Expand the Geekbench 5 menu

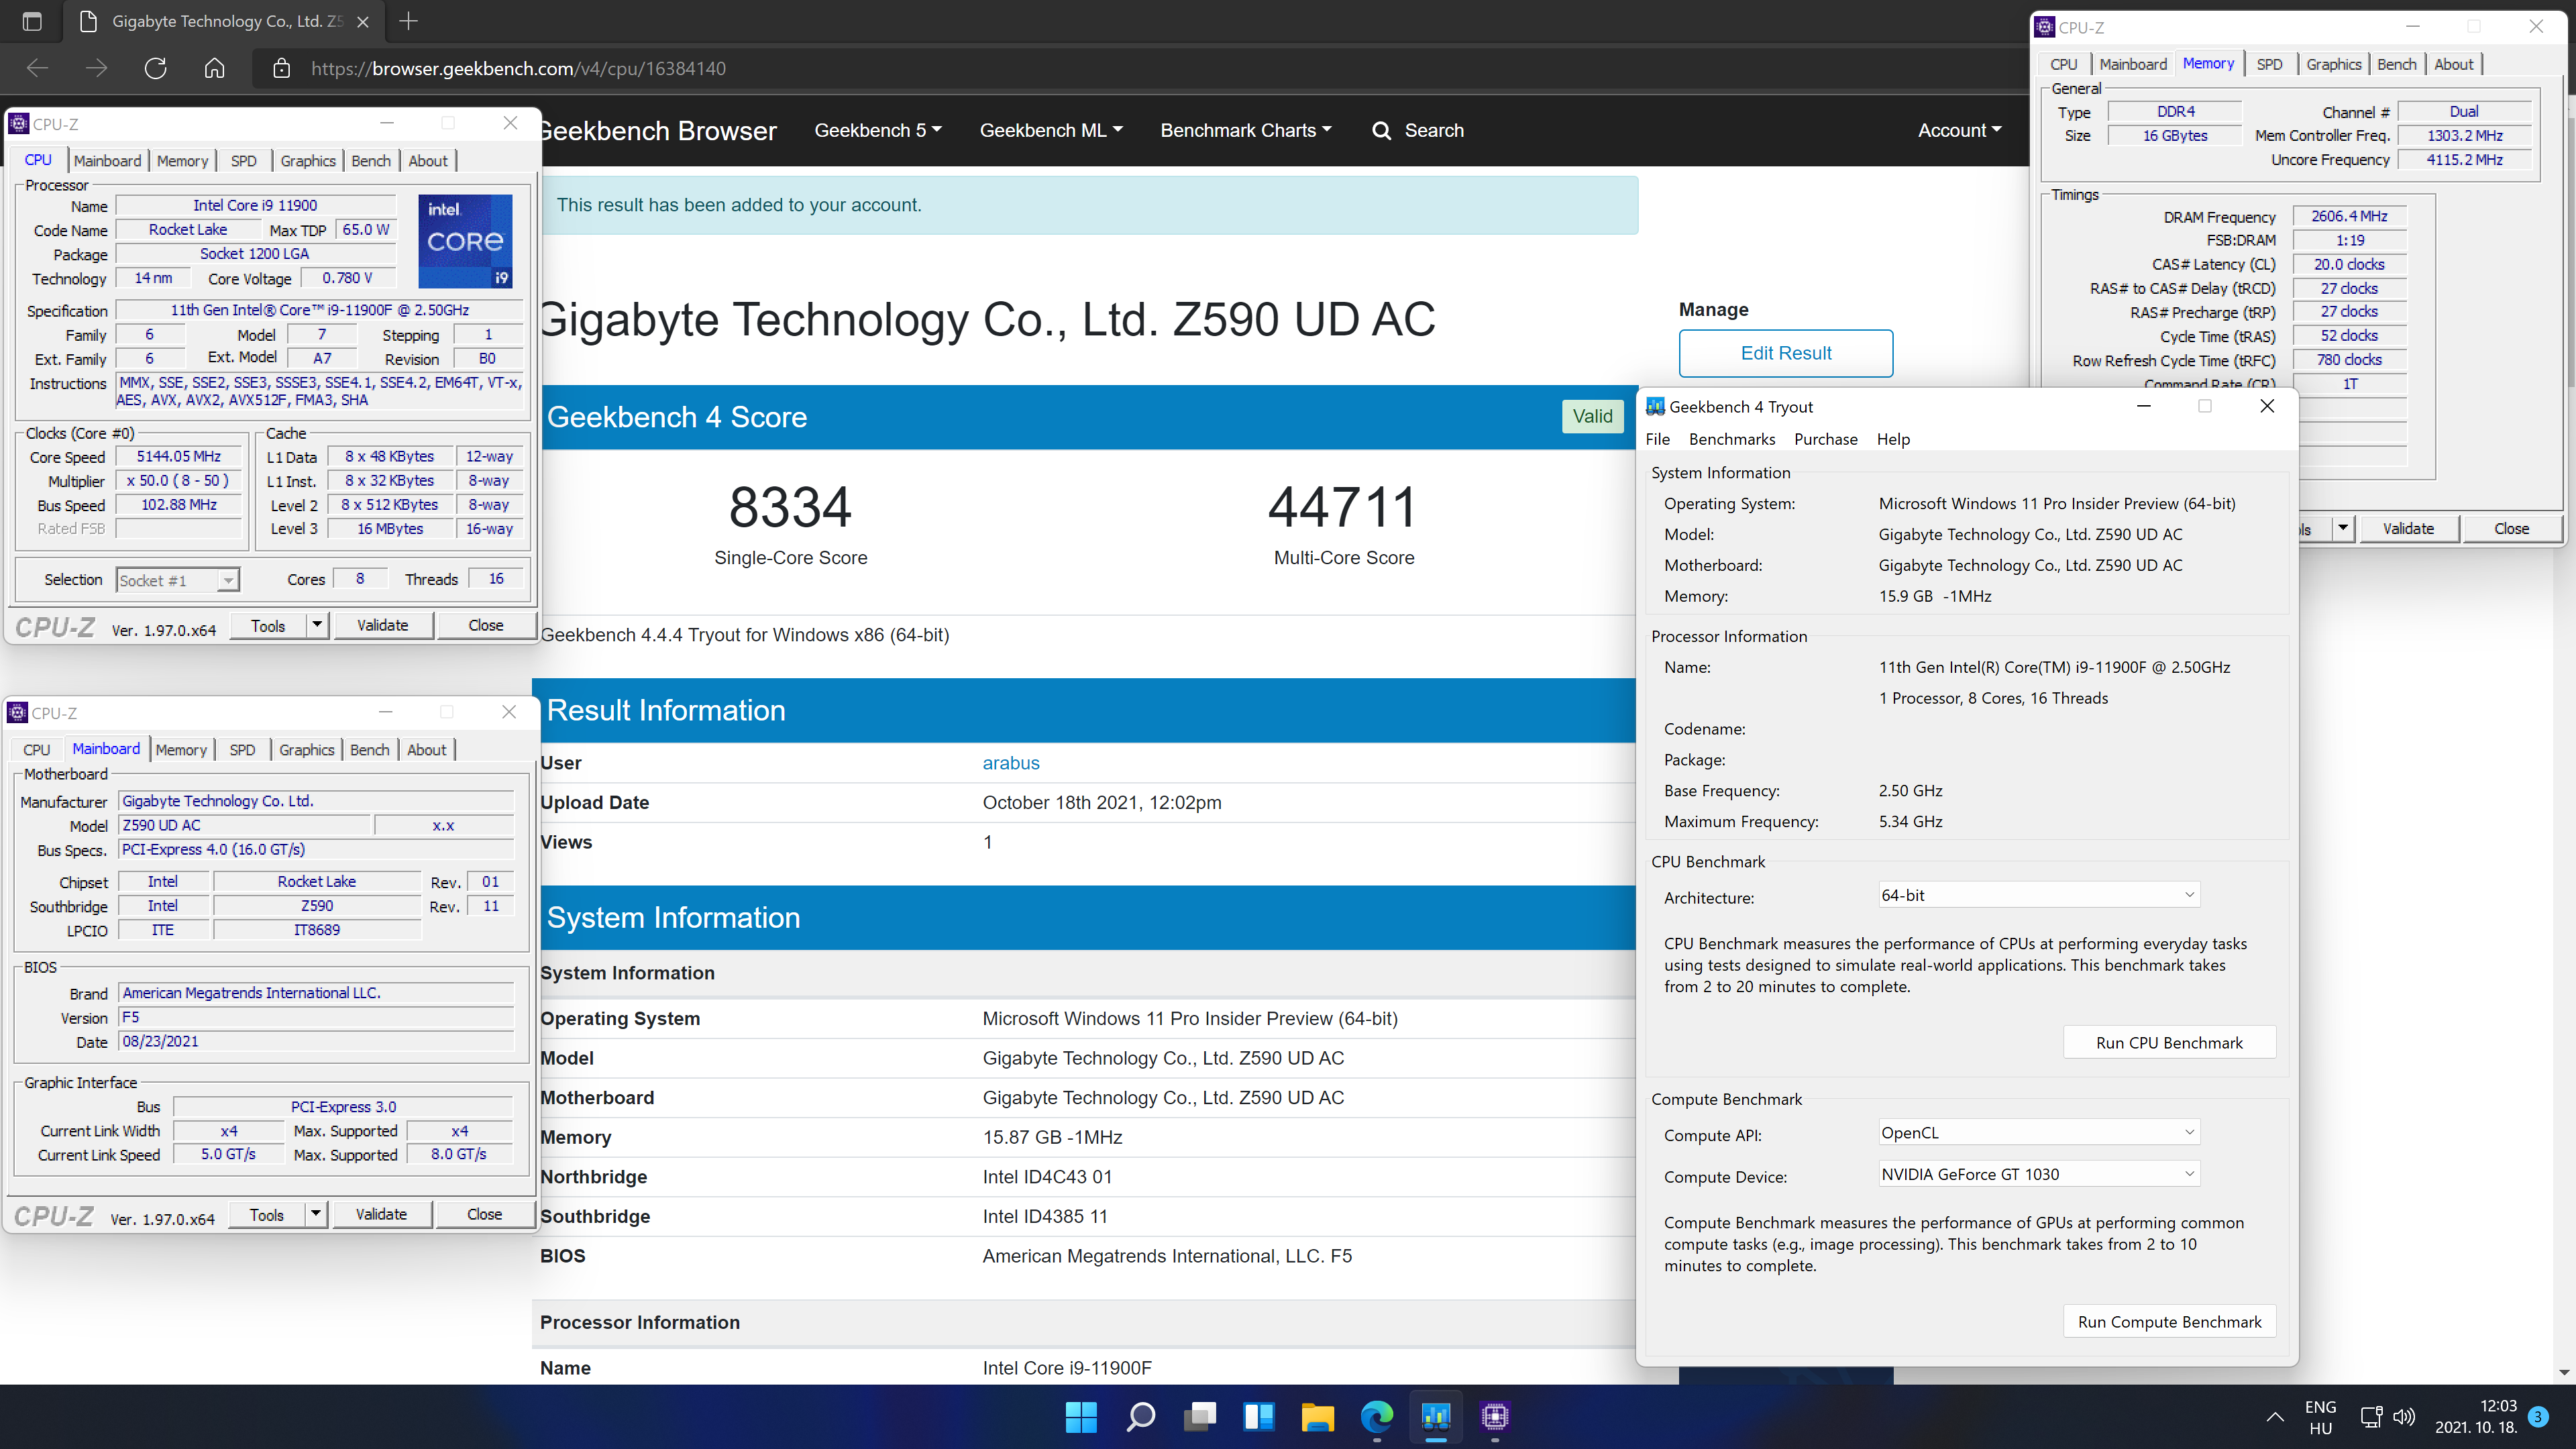(x=877, y=130)
